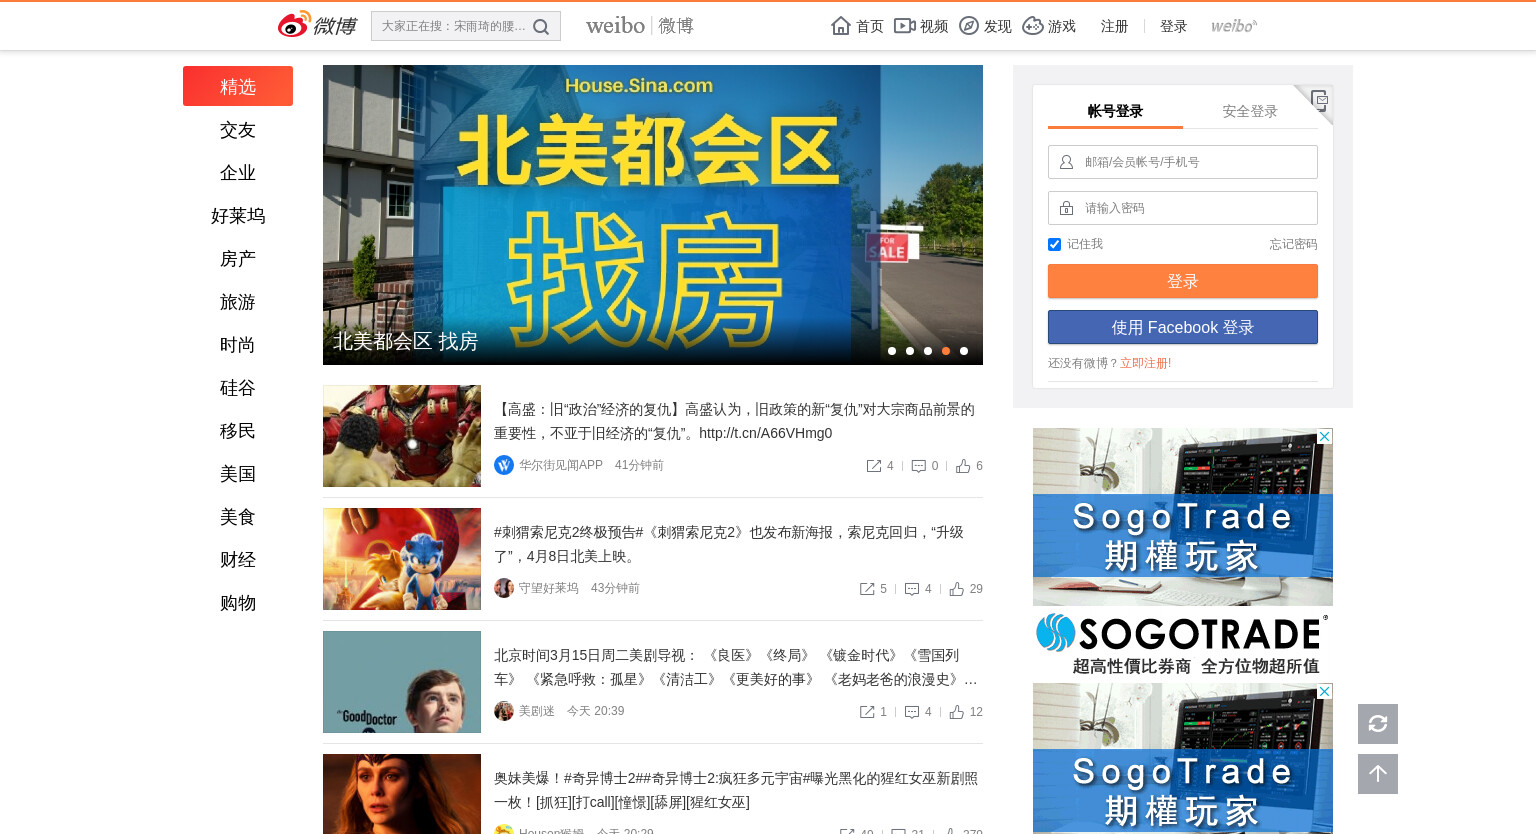Share the 刺猬索尼克2 post
Screen dimensions: 1536x834
pos(867,589)
